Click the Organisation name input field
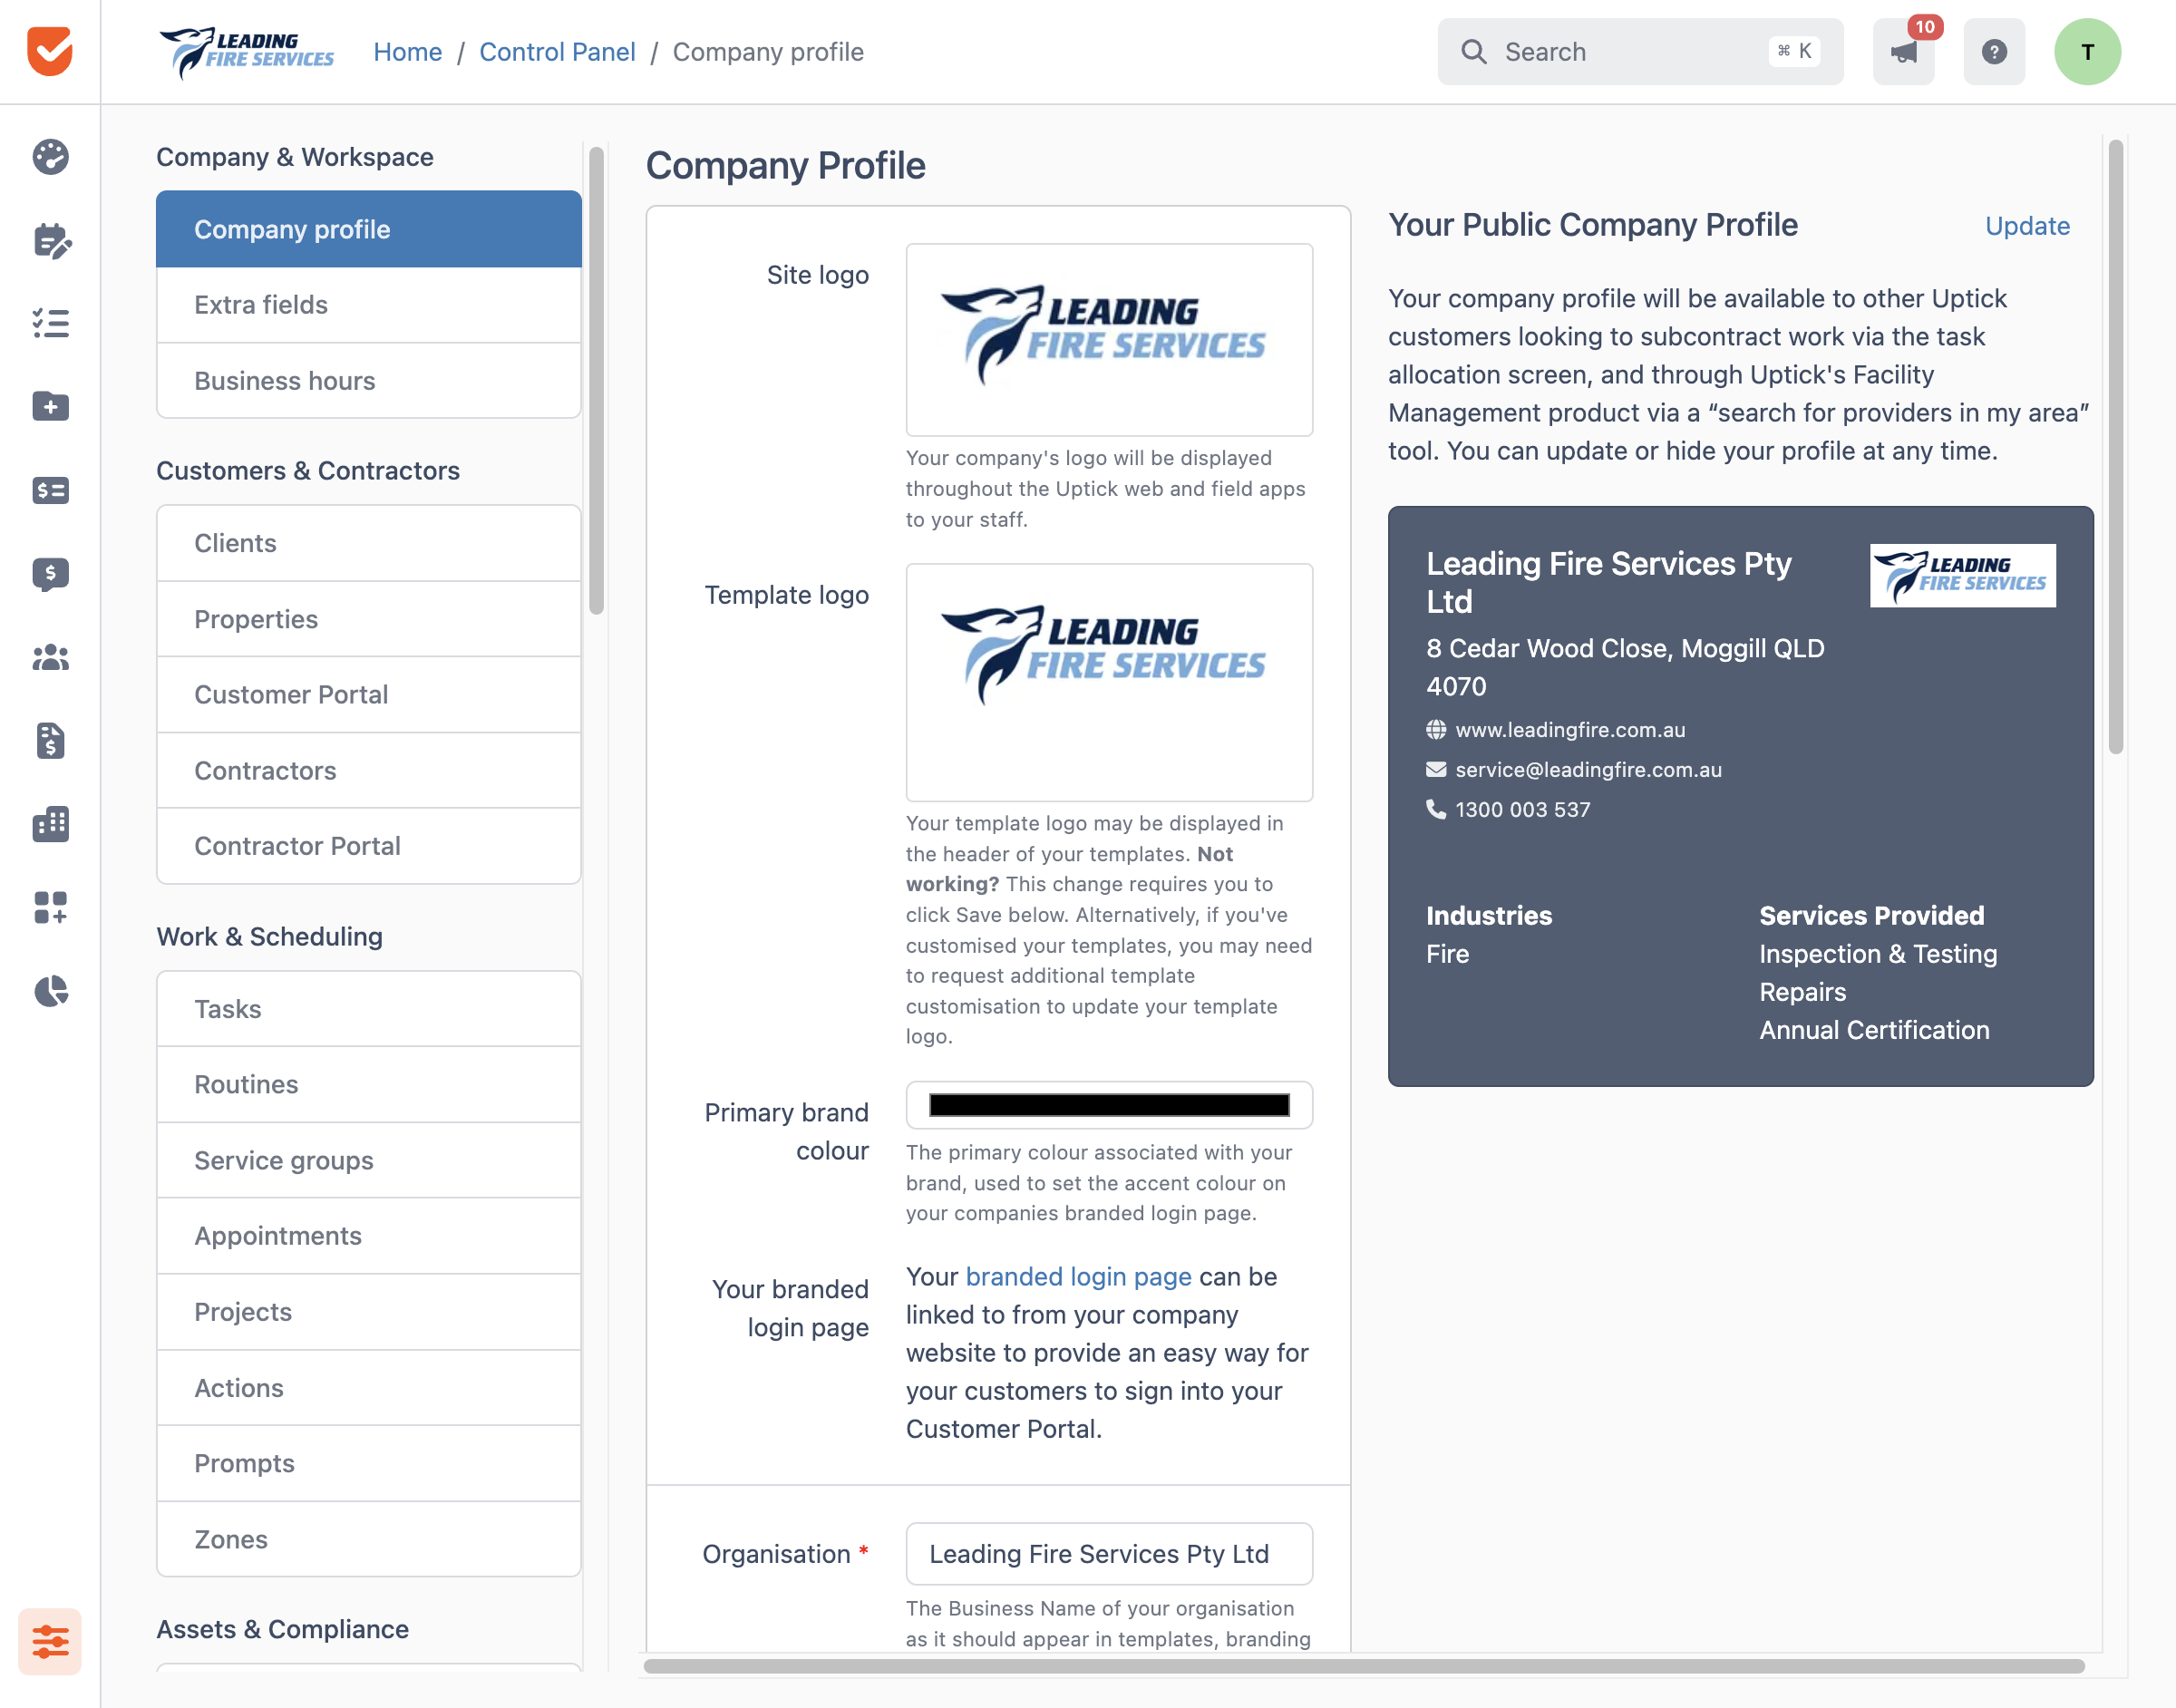Image resolution: width=2176 pixels, height=1708 pixels. coord(1109,1554)
